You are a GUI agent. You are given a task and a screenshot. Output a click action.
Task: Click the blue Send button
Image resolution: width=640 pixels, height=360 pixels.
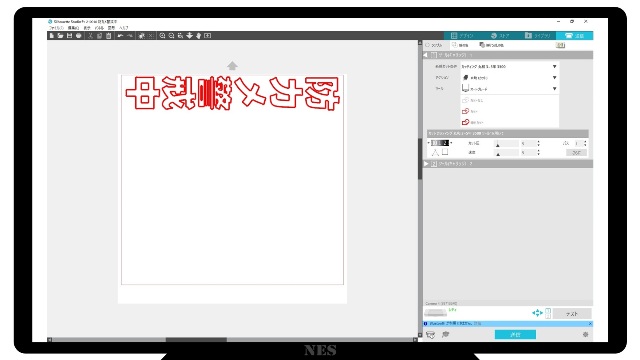pos(515,334)
